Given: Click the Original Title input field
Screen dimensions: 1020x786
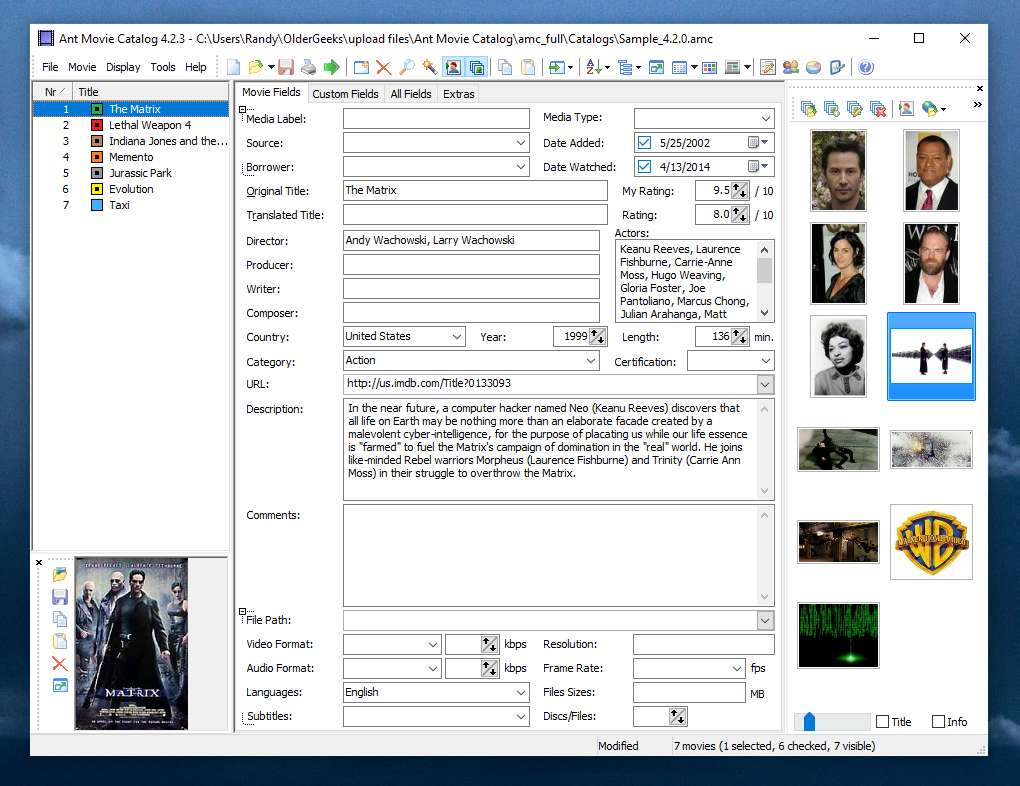Looking at the screenshot, I should coord(475,190).
